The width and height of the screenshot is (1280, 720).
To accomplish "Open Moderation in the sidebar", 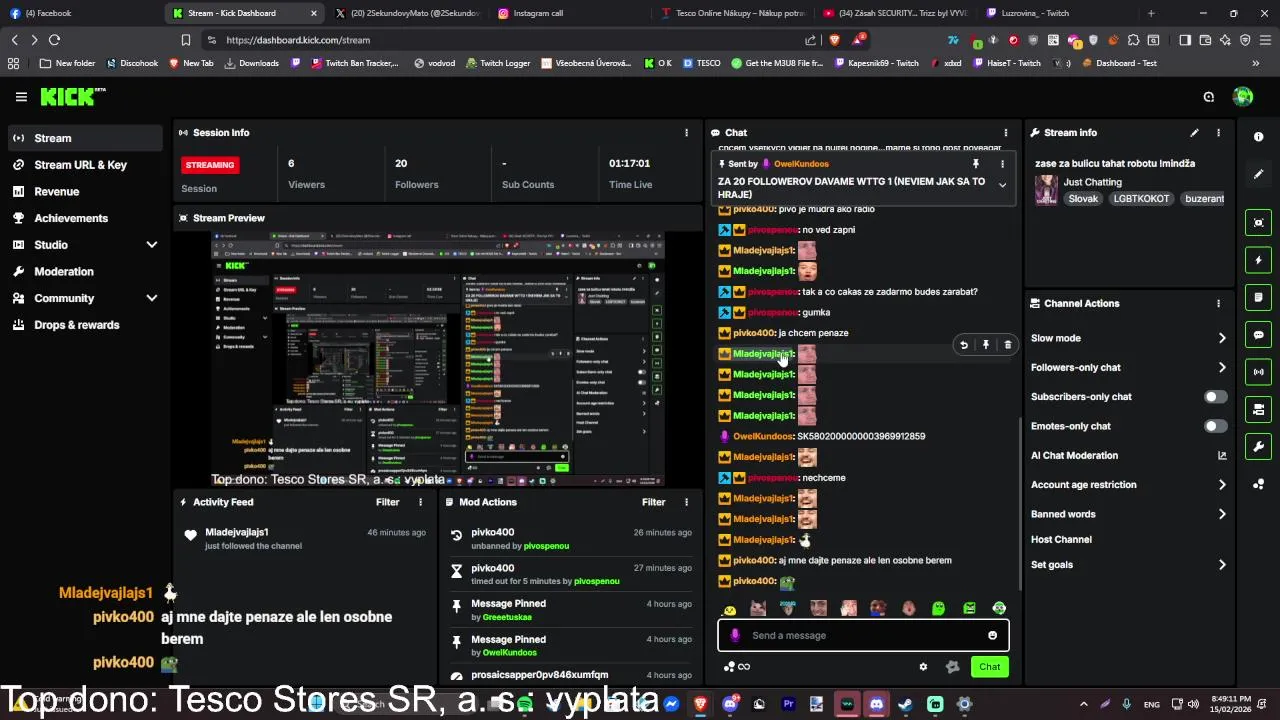I will pyautogui.click(x=84, y=271).
